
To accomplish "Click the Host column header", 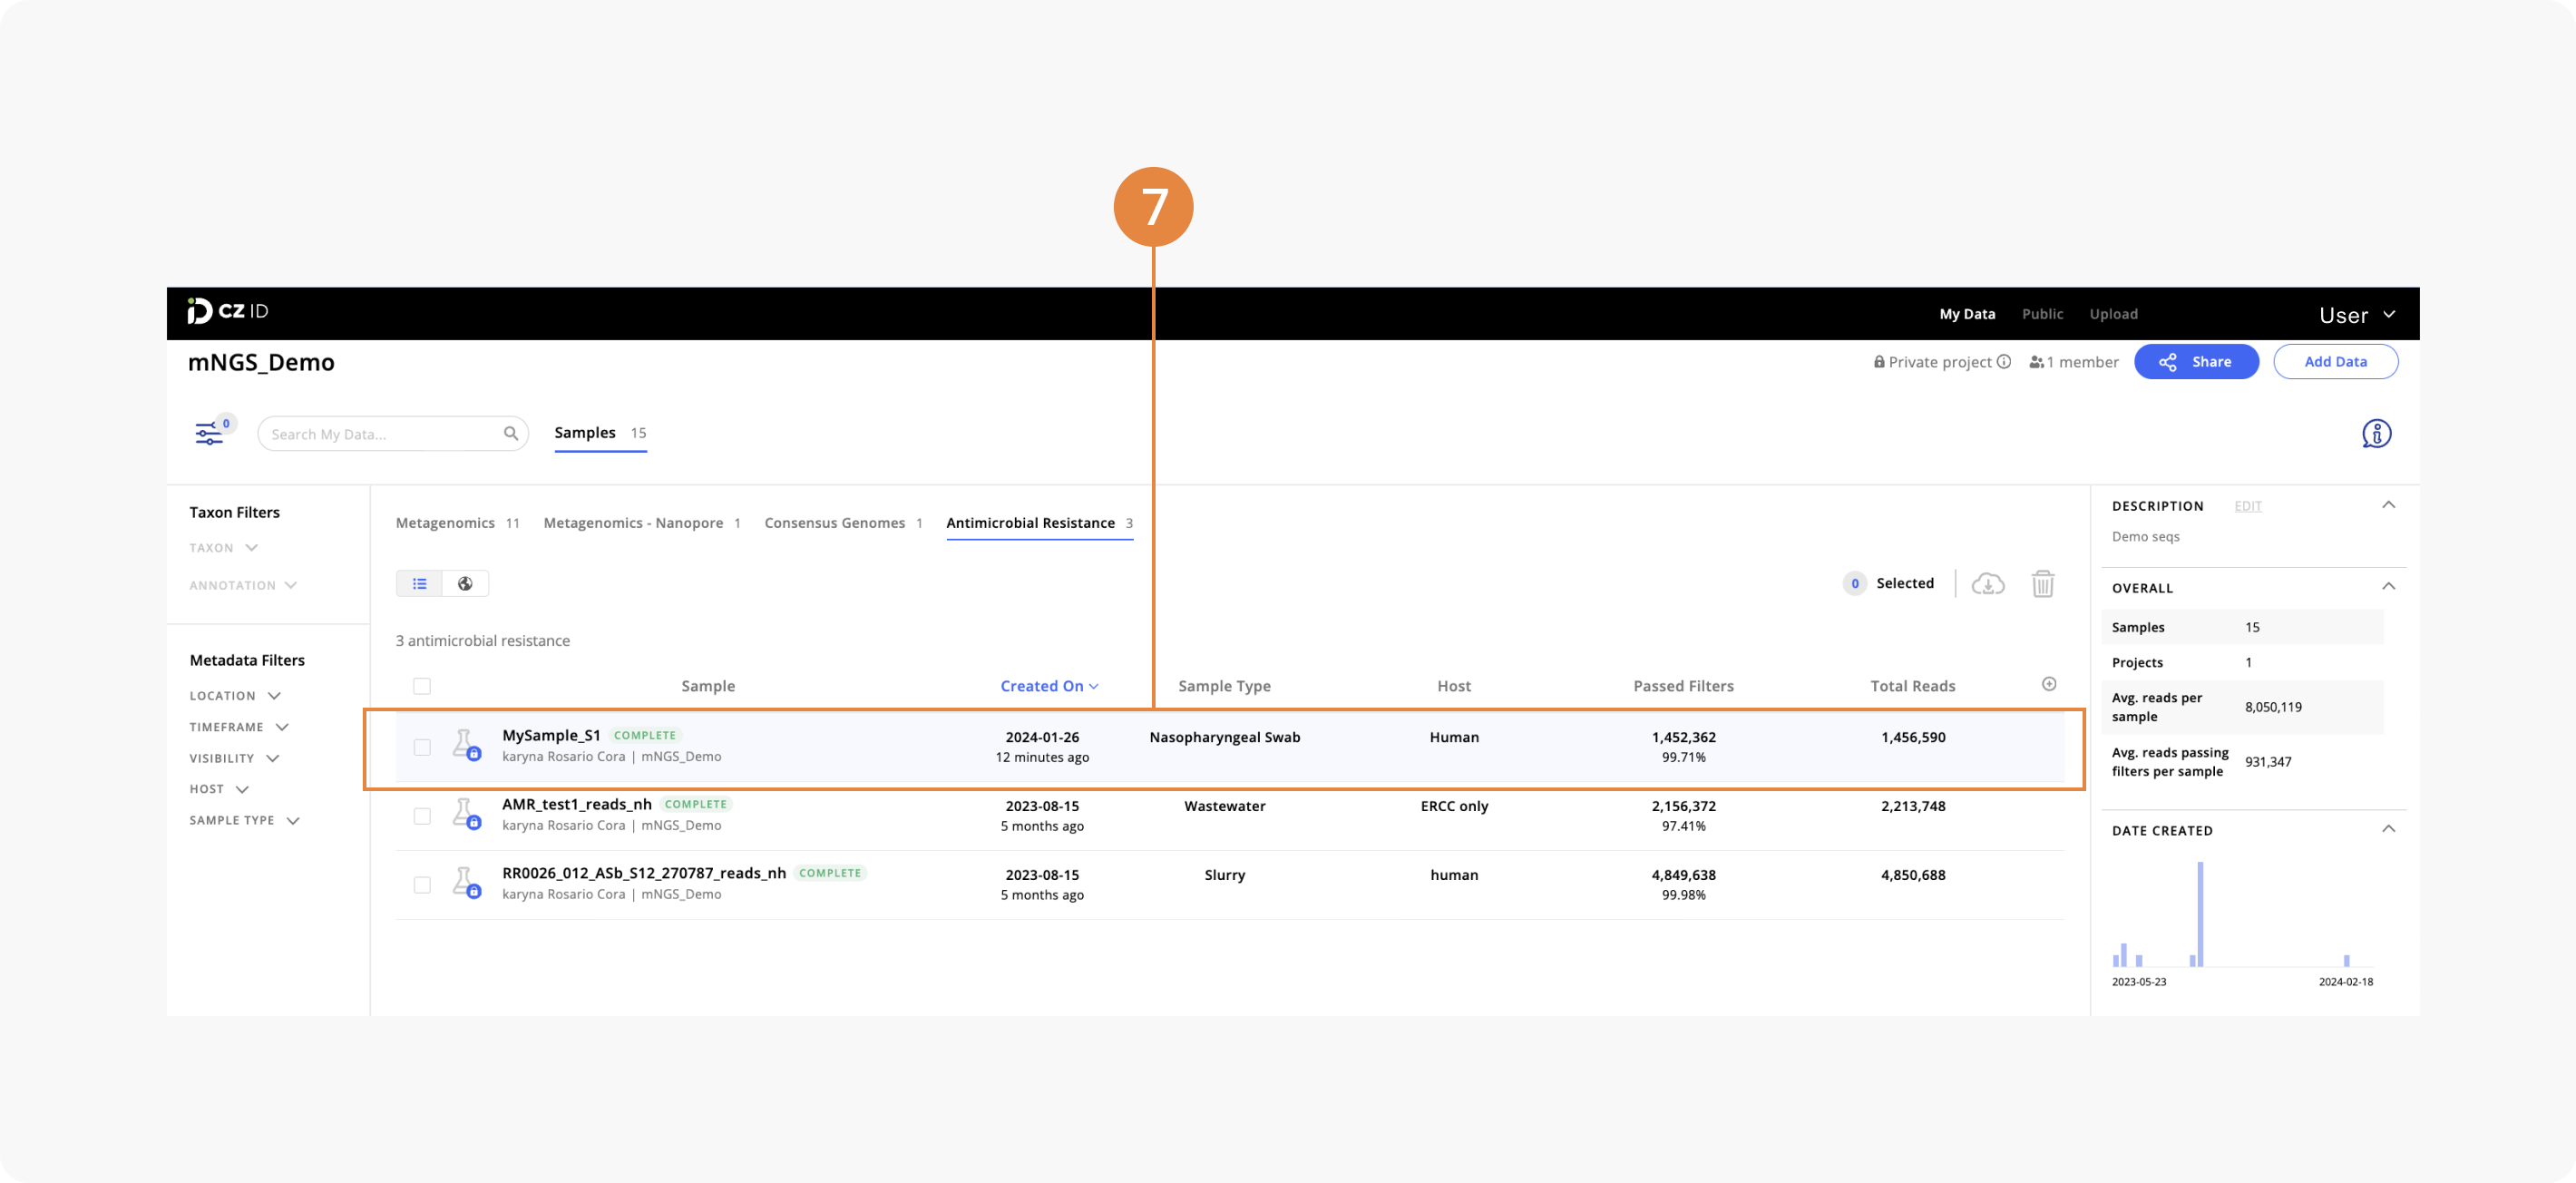I will point(1453,686).
